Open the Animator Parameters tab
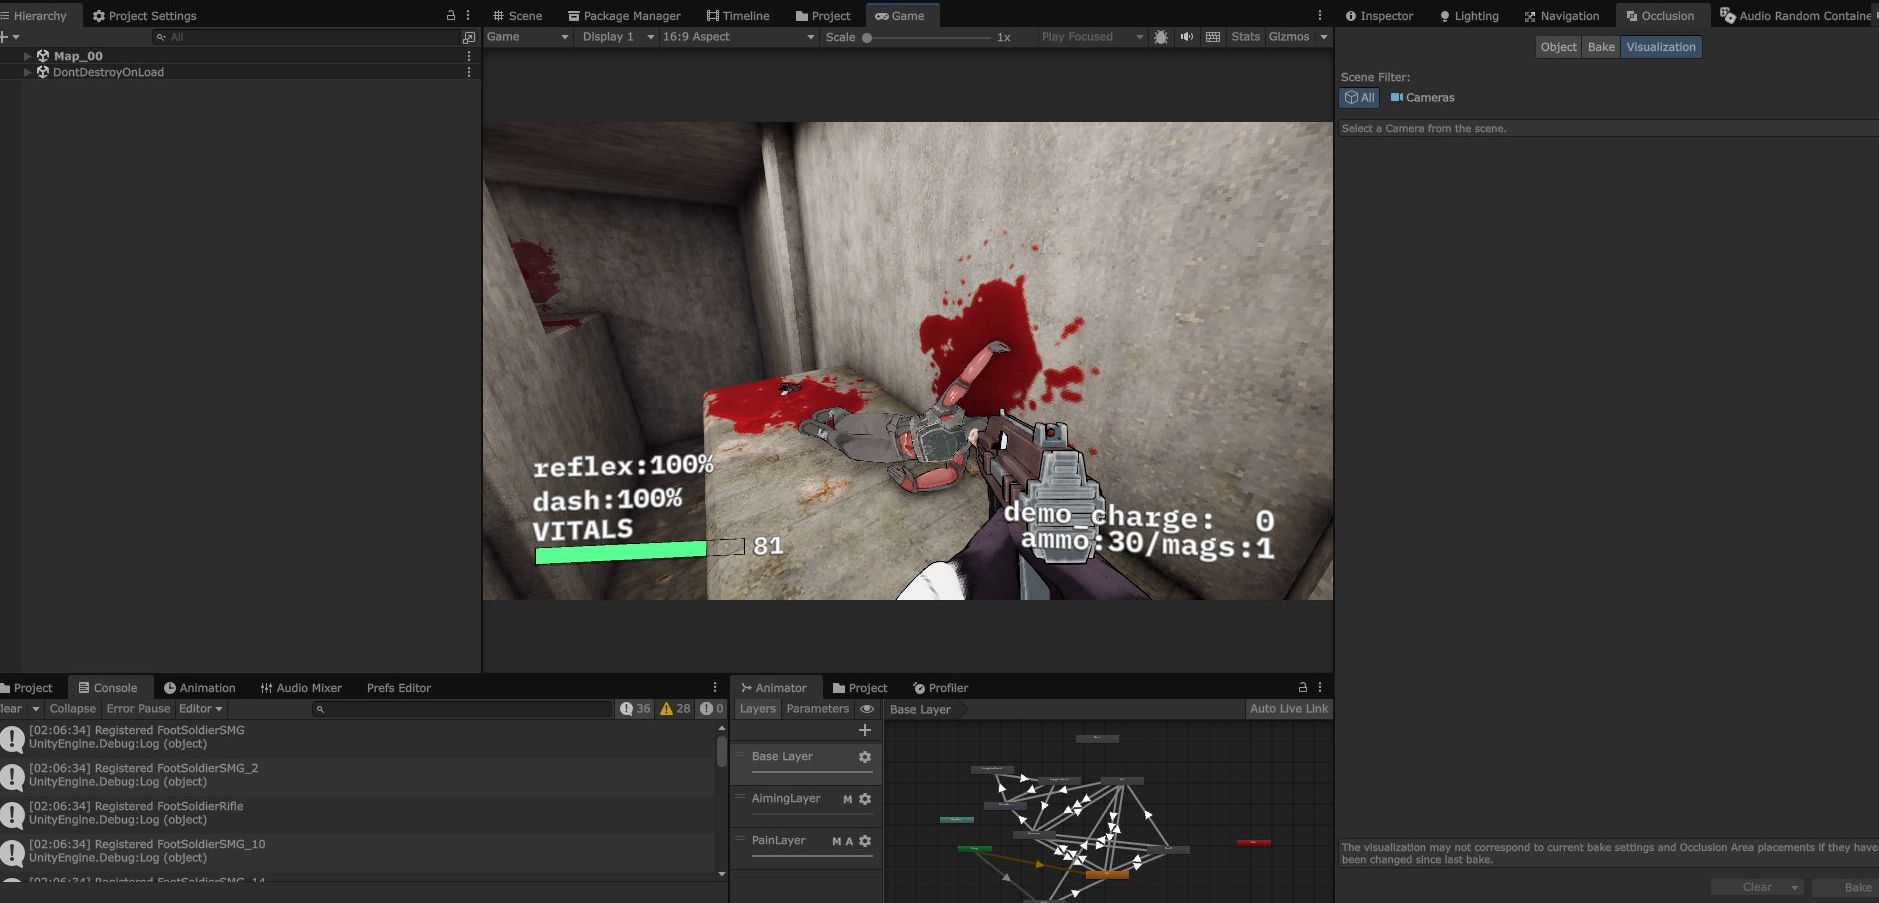 click(x=817, y=709)
